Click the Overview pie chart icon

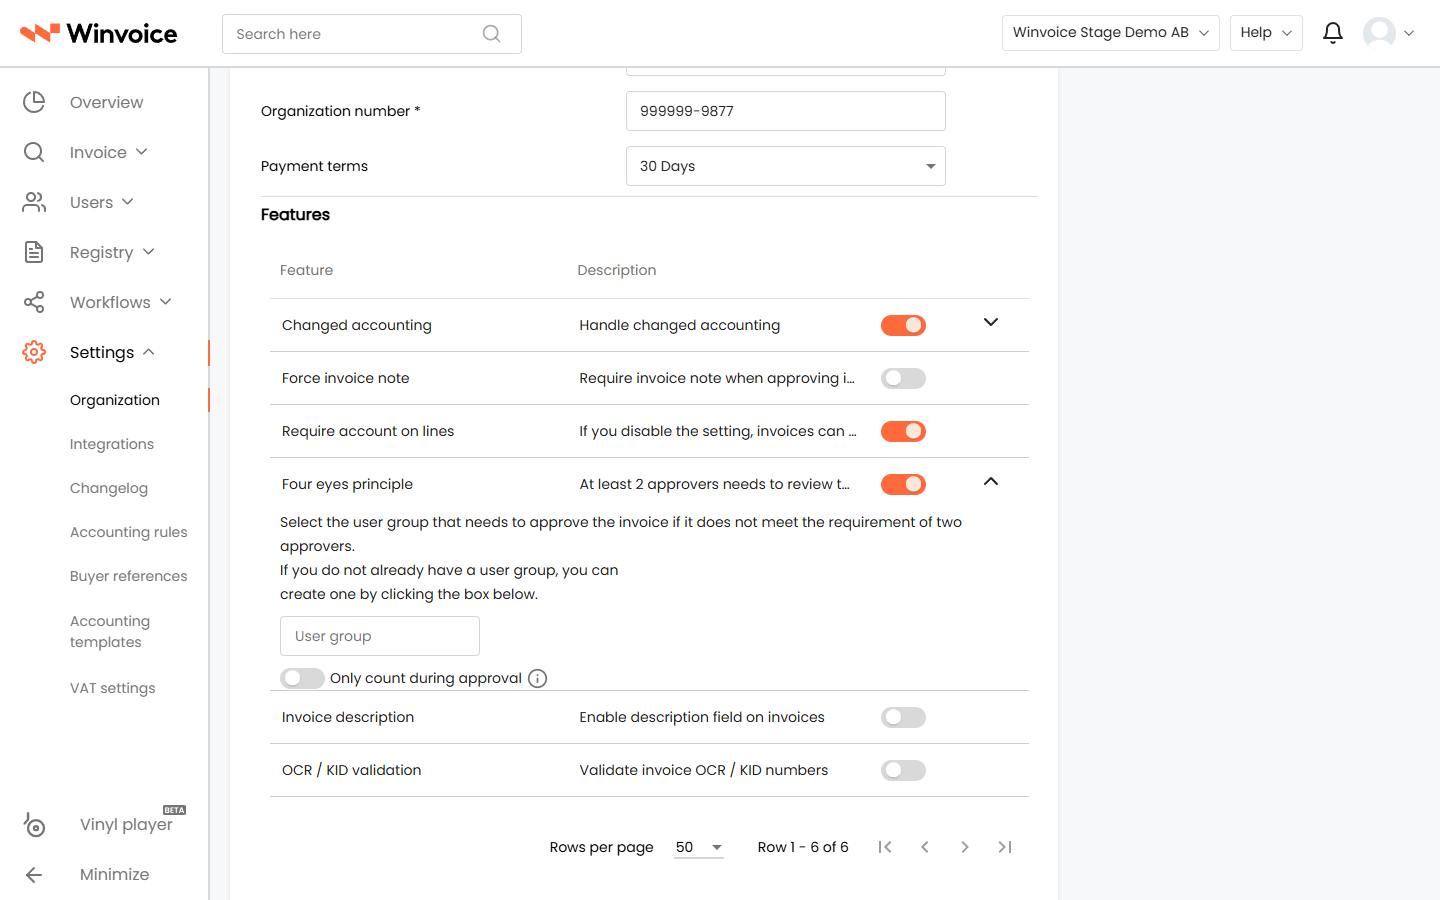click(x=34, y=102)
